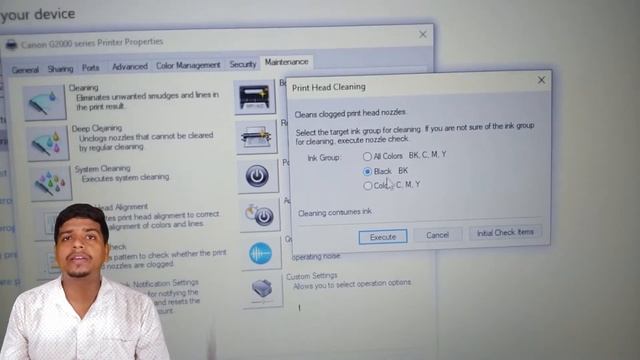
Task: Click 'Allows you to select operation options' text
Action: 352,284
